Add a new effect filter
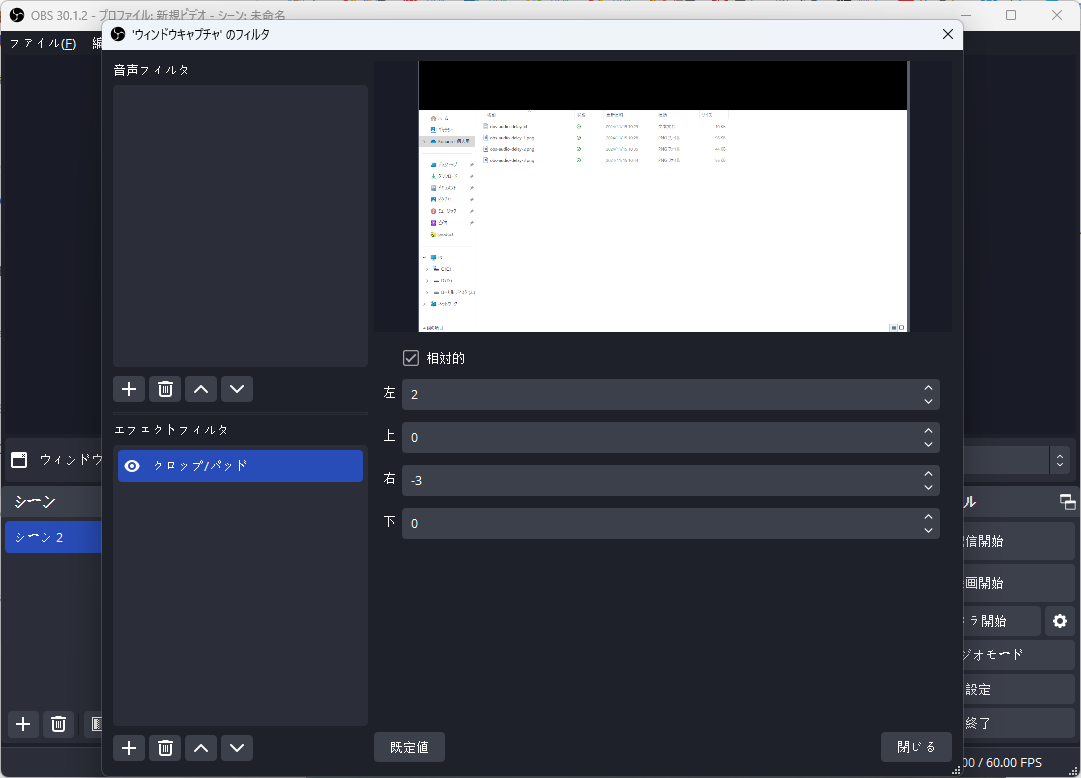The width and height of the screenshot is (1081, 778). pos(129,747)
